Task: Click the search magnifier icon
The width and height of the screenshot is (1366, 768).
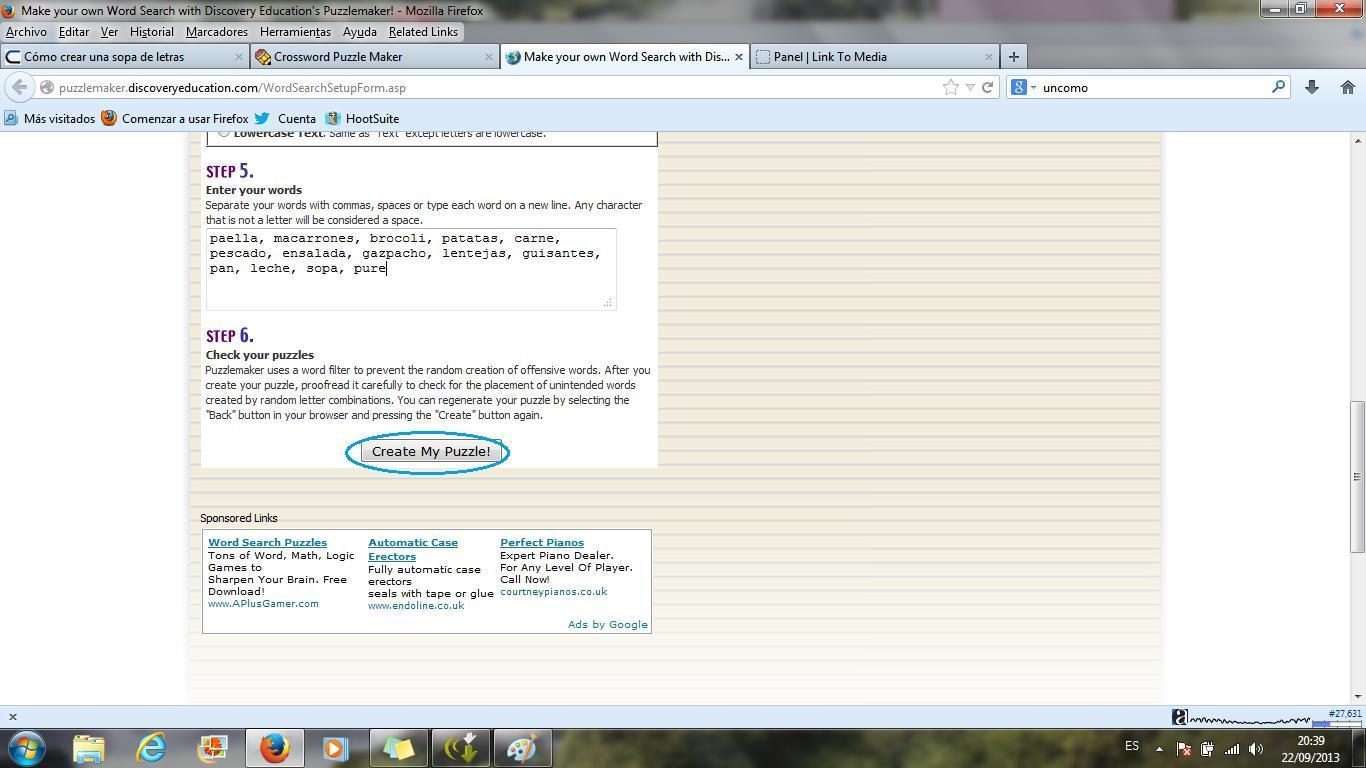Action: tap(1277, 87)
